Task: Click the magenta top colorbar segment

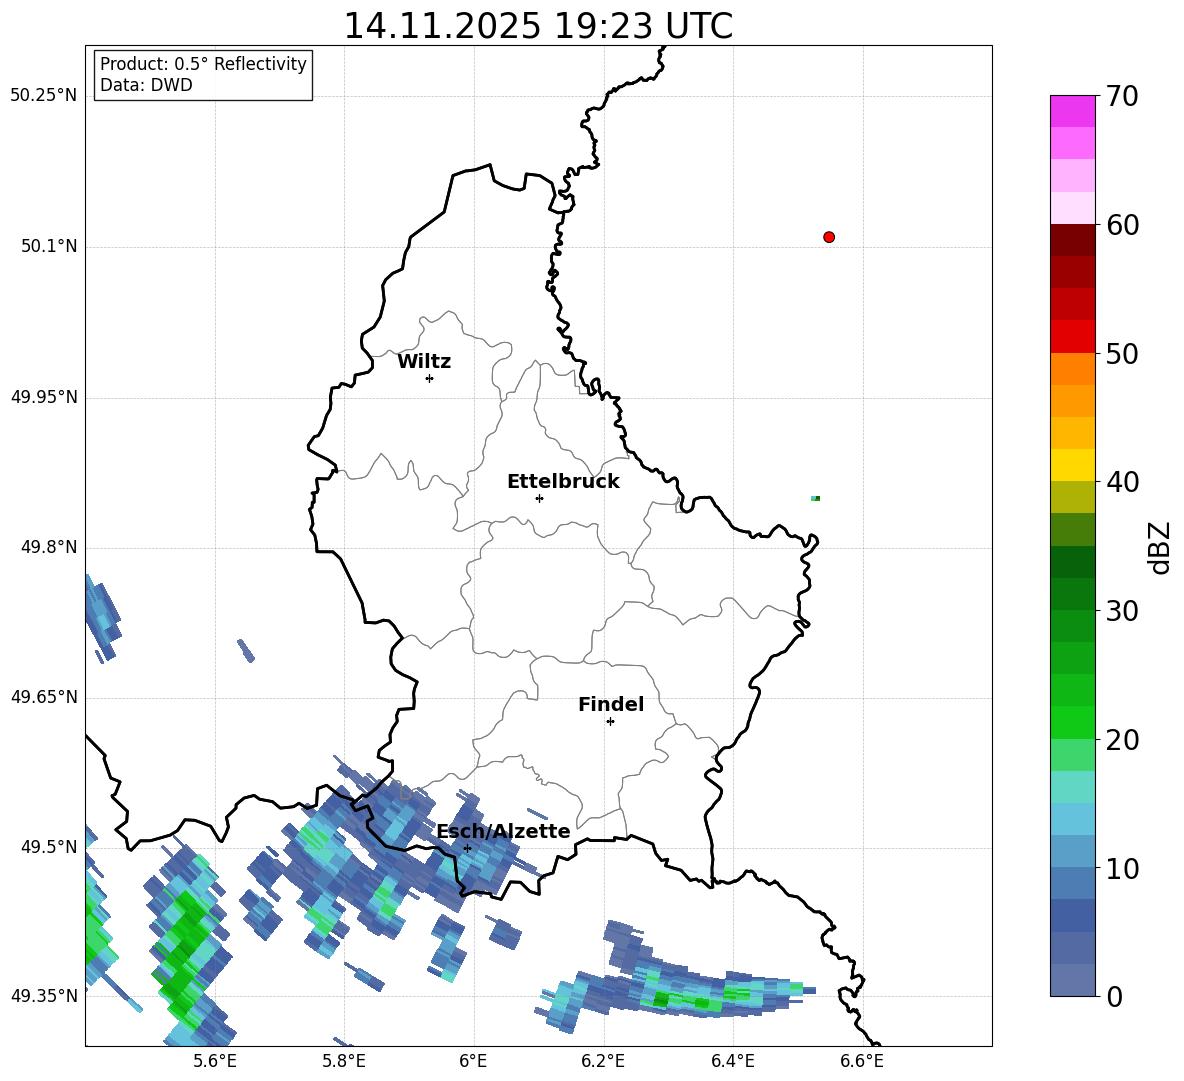Action: click(x=1072, y=111)
